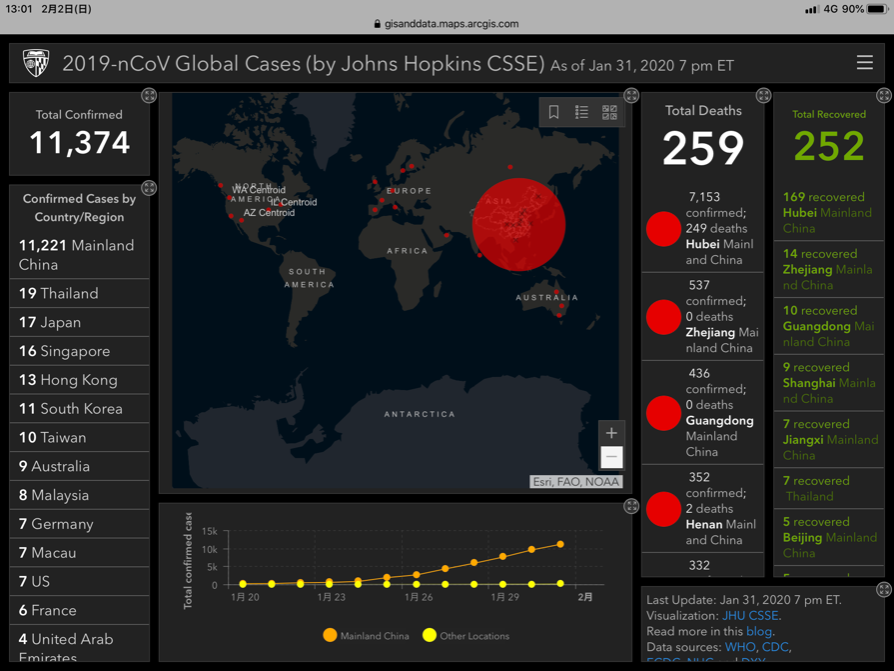Open the WHO data source link
The height and width of the screenshot is (671, 894).
click(740, 647)
